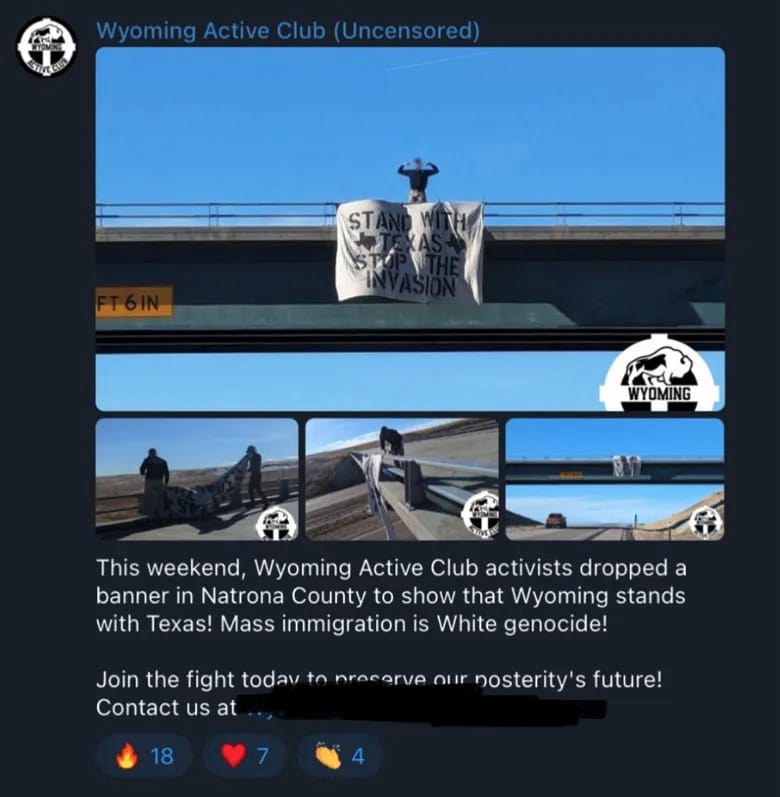
Task: Click the logo watermark on middle thumbnail
Action: [481, 514]
